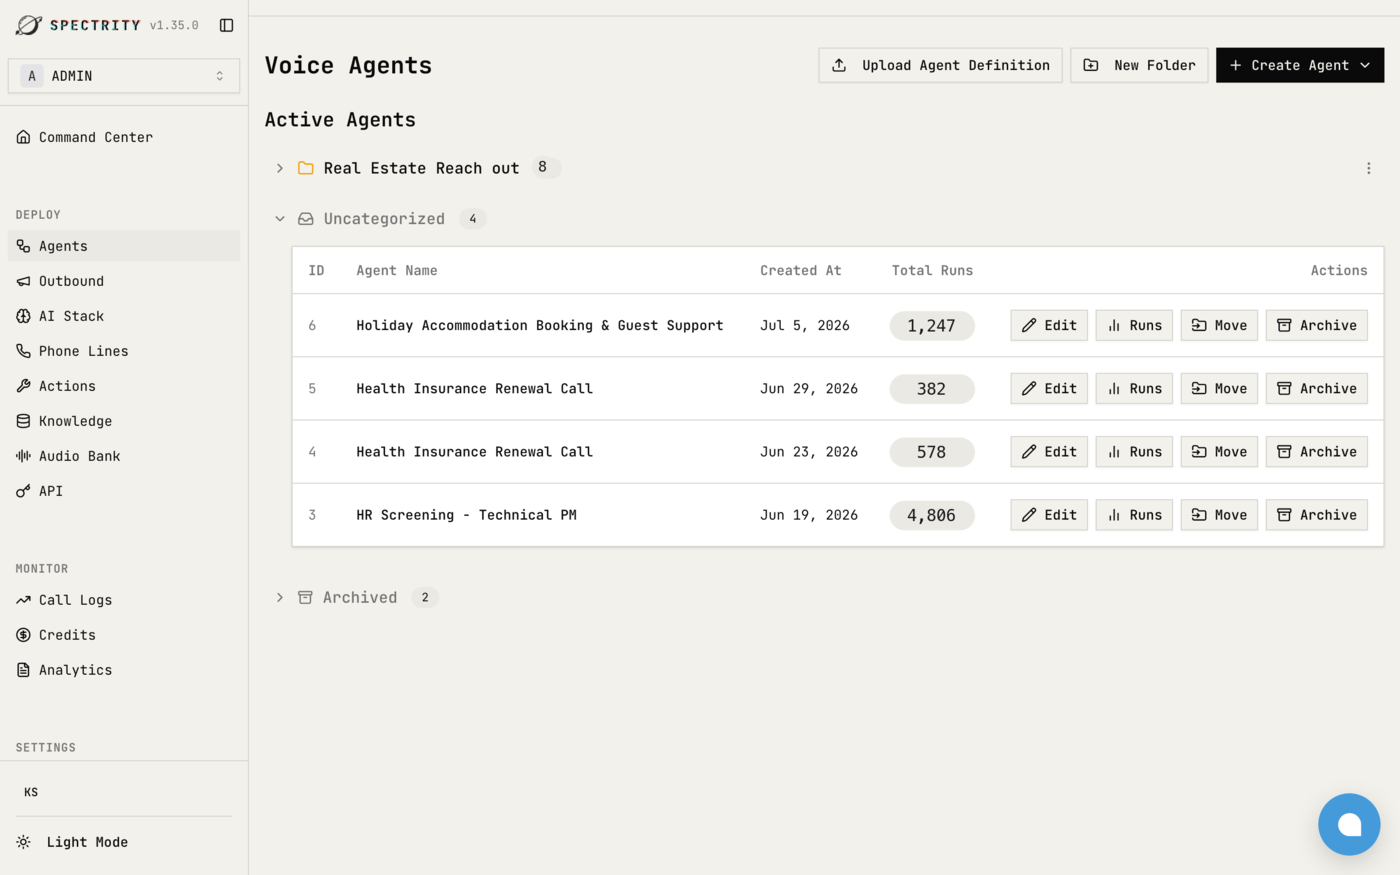1400x875 pixels.
Task: View Runs for Holiday Accommodation Booking agent
Action: [1134, 325]
